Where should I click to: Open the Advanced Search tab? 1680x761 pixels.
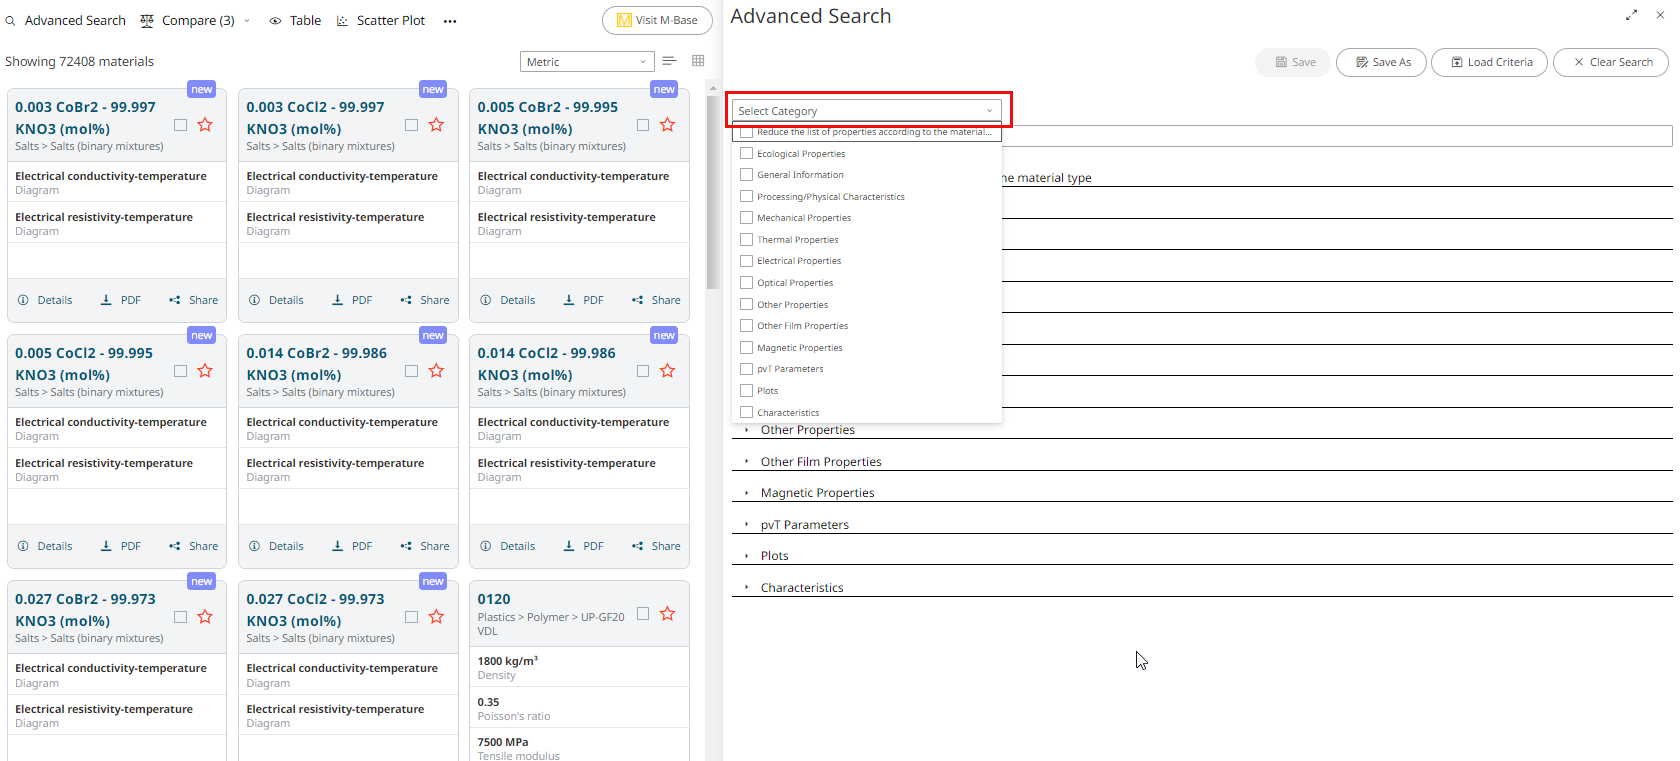click(x=66, y=21)
